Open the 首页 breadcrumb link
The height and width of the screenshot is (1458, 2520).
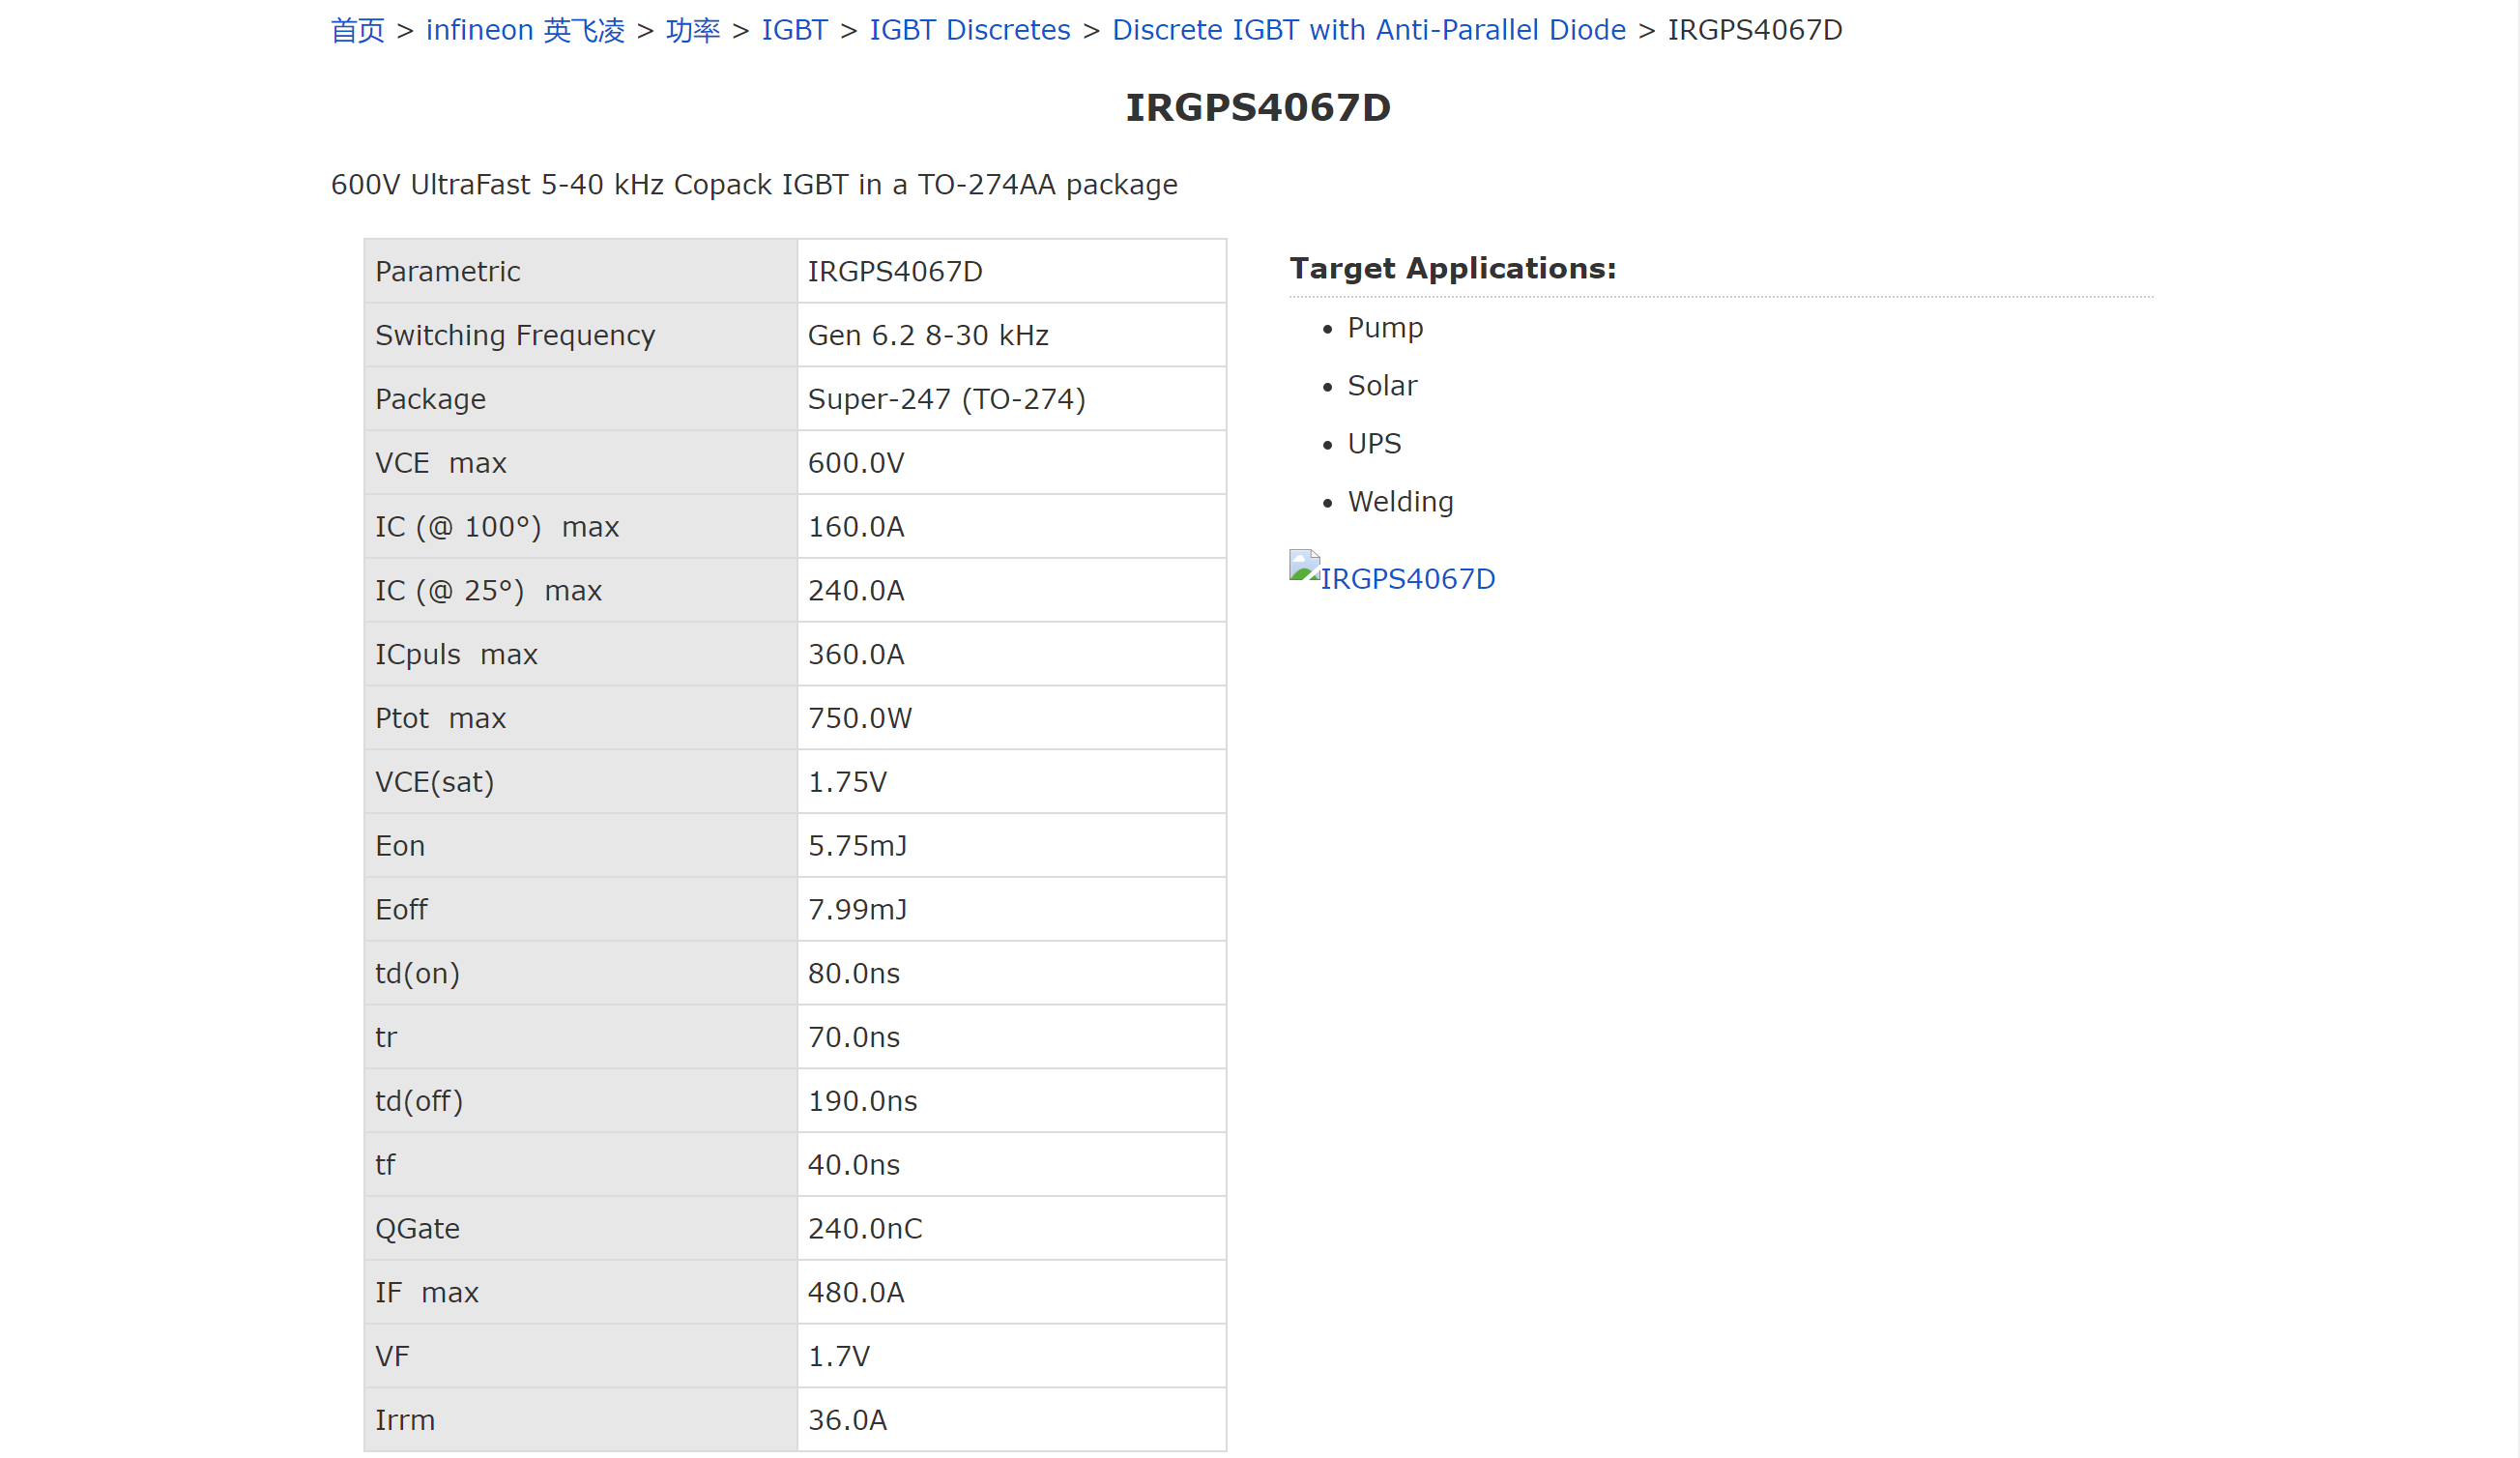pos(357,30)
